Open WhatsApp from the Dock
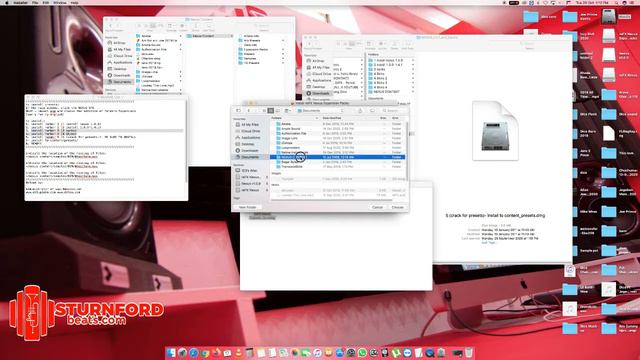640x360 pixels. point(362,353)
